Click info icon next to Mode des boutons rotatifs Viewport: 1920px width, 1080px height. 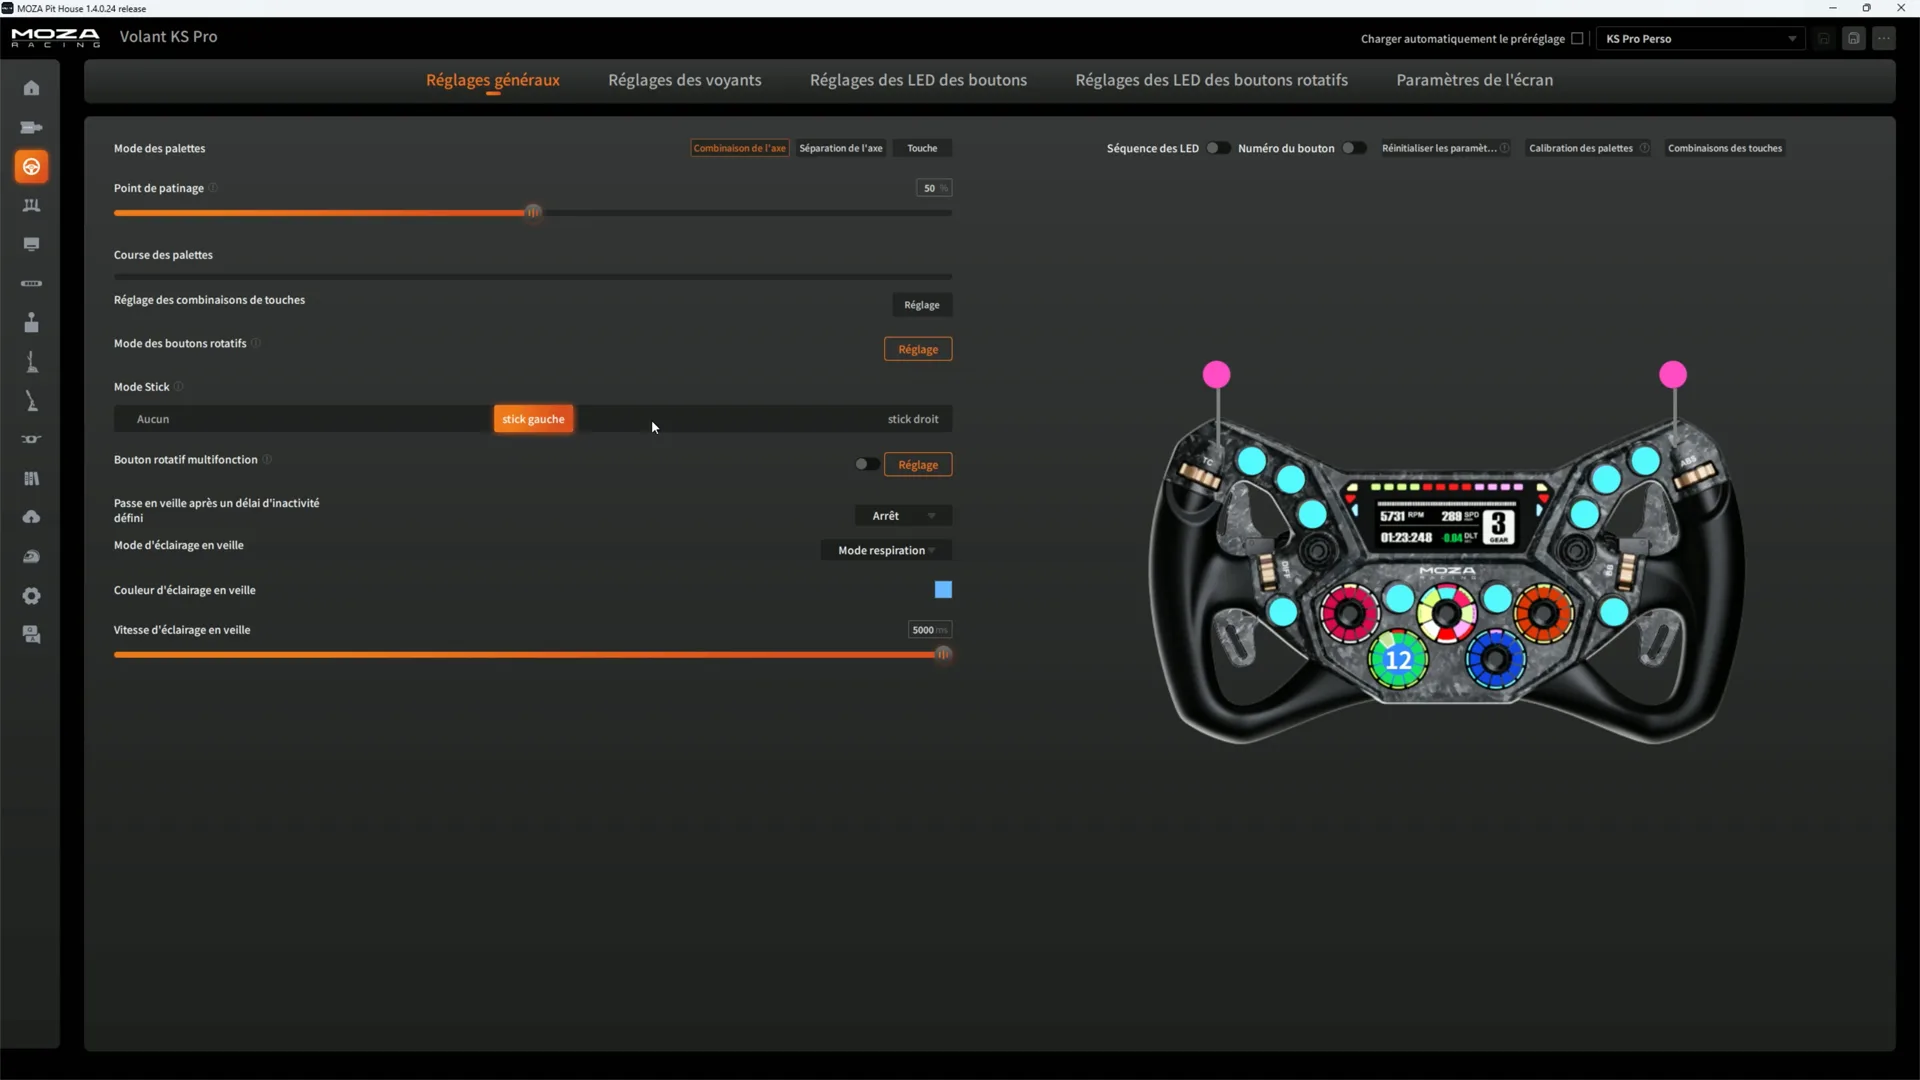256,343
